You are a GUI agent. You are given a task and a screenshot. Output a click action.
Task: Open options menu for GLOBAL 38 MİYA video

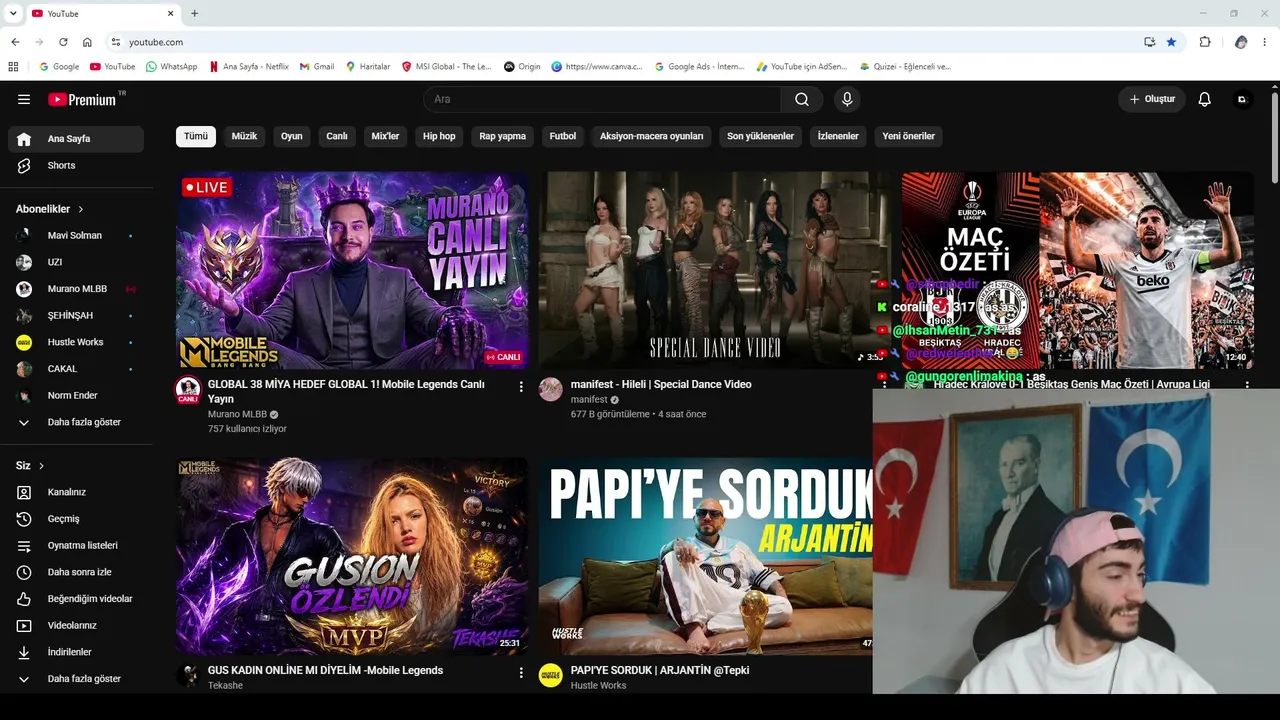(521, 387)
